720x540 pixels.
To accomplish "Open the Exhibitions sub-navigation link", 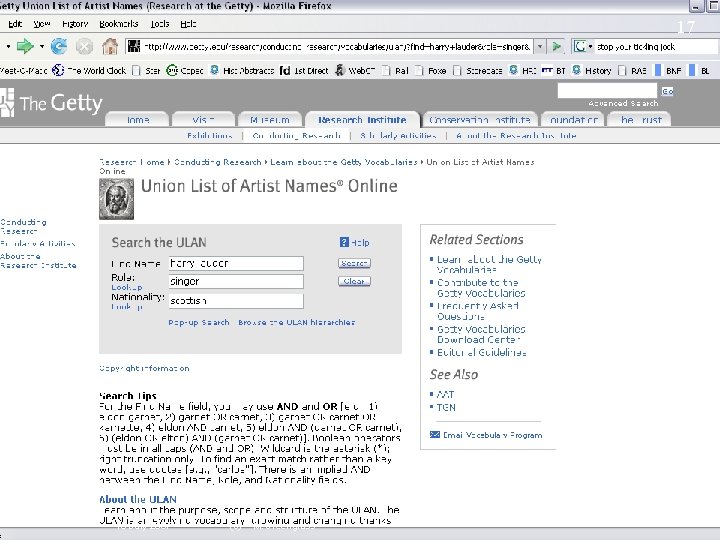I will coord(209,135).
